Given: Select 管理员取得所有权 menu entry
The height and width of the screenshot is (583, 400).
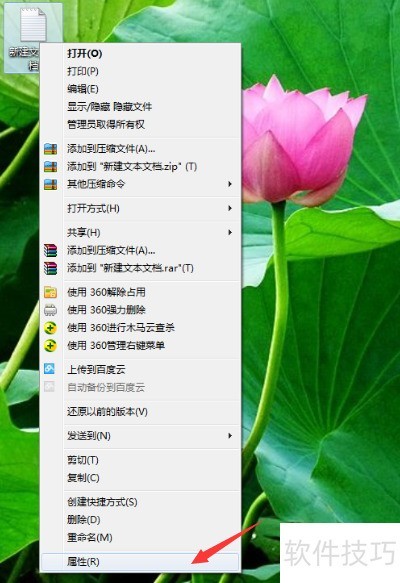Looking at the screenshot, I should 140,125.
